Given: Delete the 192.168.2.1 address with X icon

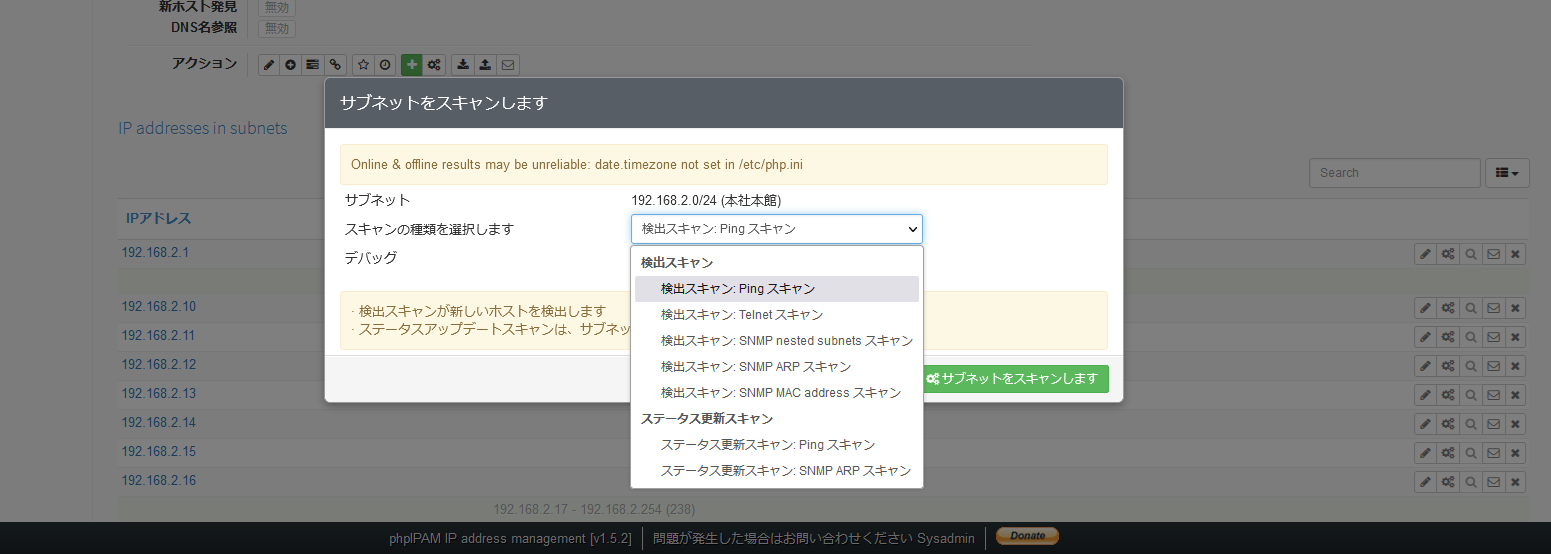Looking at the screenshot, I should click(1515, 254).
